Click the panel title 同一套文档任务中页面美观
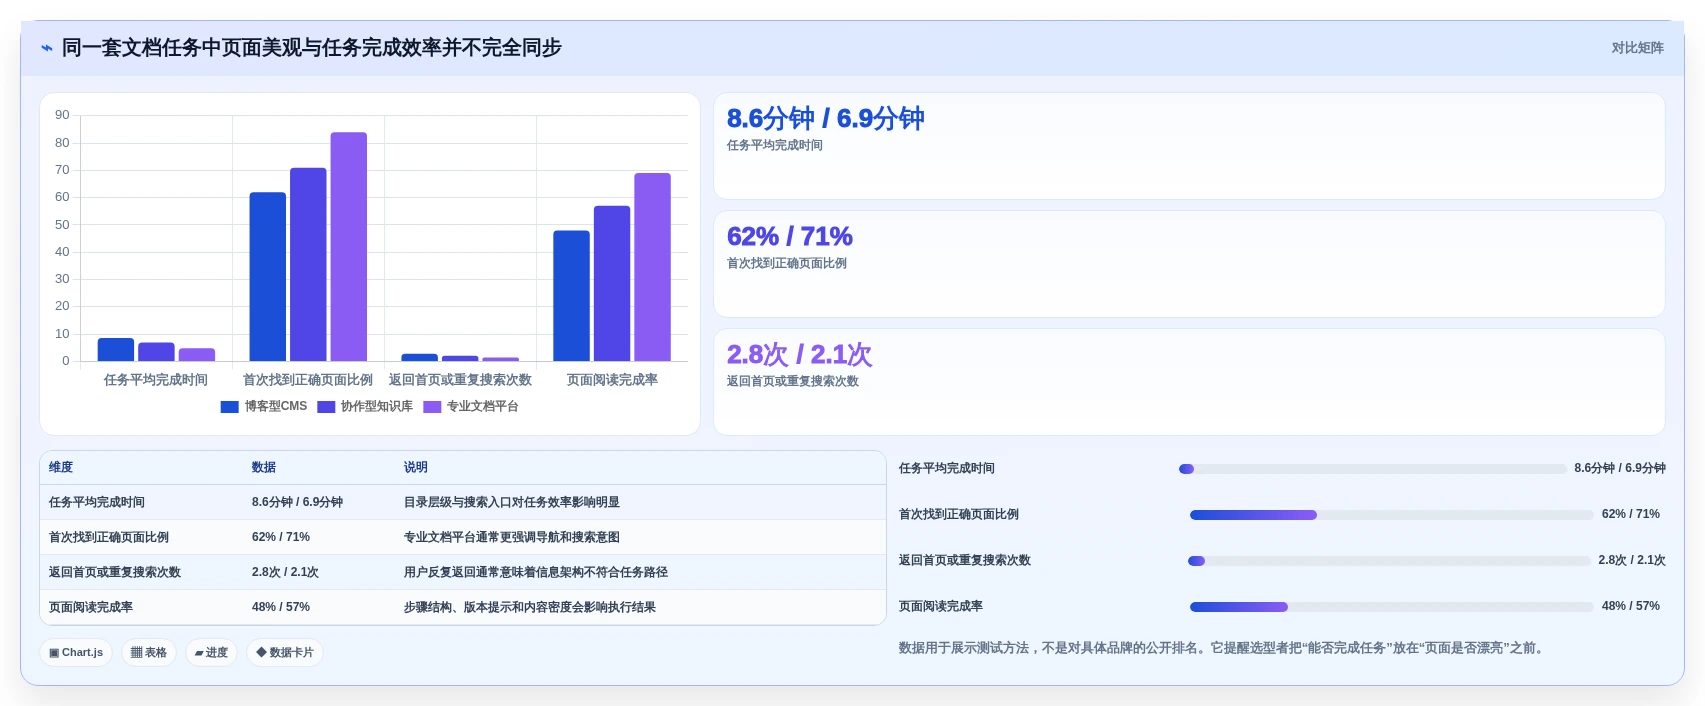Viewport: 1705px width, 706px height. 312,48
